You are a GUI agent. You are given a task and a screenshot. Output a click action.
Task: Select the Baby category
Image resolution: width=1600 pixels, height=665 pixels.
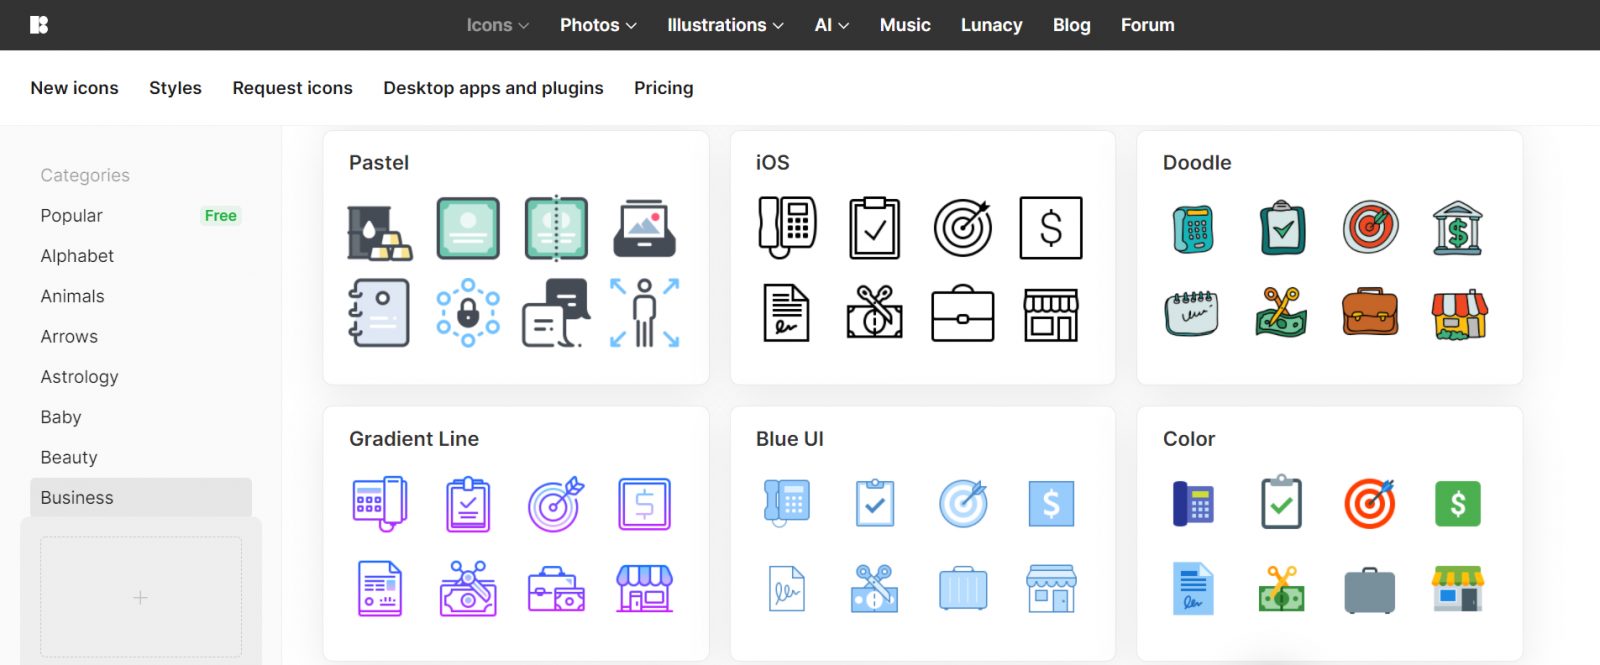[x=140, y=417]
